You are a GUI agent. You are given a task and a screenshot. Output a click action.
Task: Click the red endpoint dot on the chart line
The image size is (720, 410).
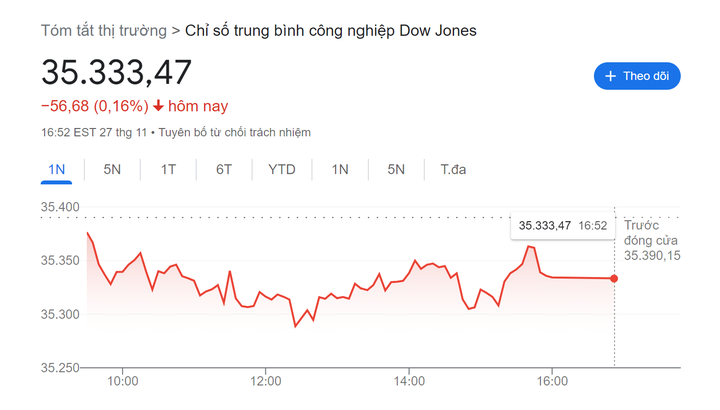pos(614,278)
